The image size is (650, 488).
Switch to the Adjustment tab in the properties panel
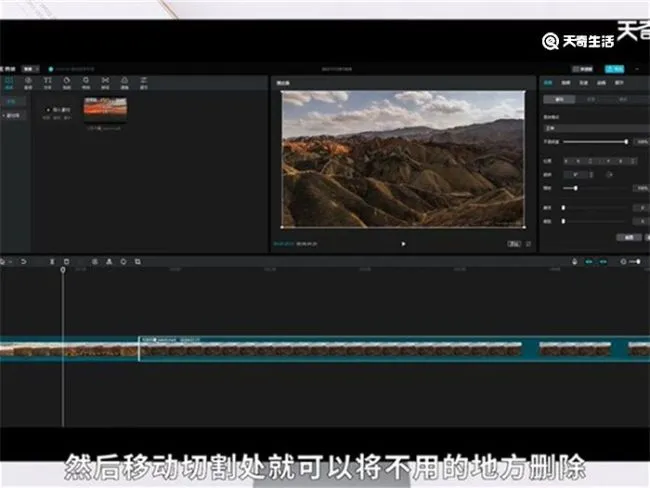pos(619,83)
